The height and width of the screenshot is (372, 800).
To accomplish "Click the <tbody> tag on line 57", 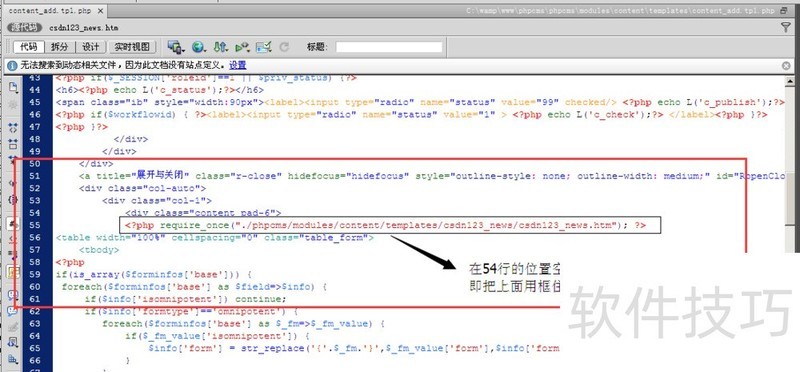I will pos(99,250).
